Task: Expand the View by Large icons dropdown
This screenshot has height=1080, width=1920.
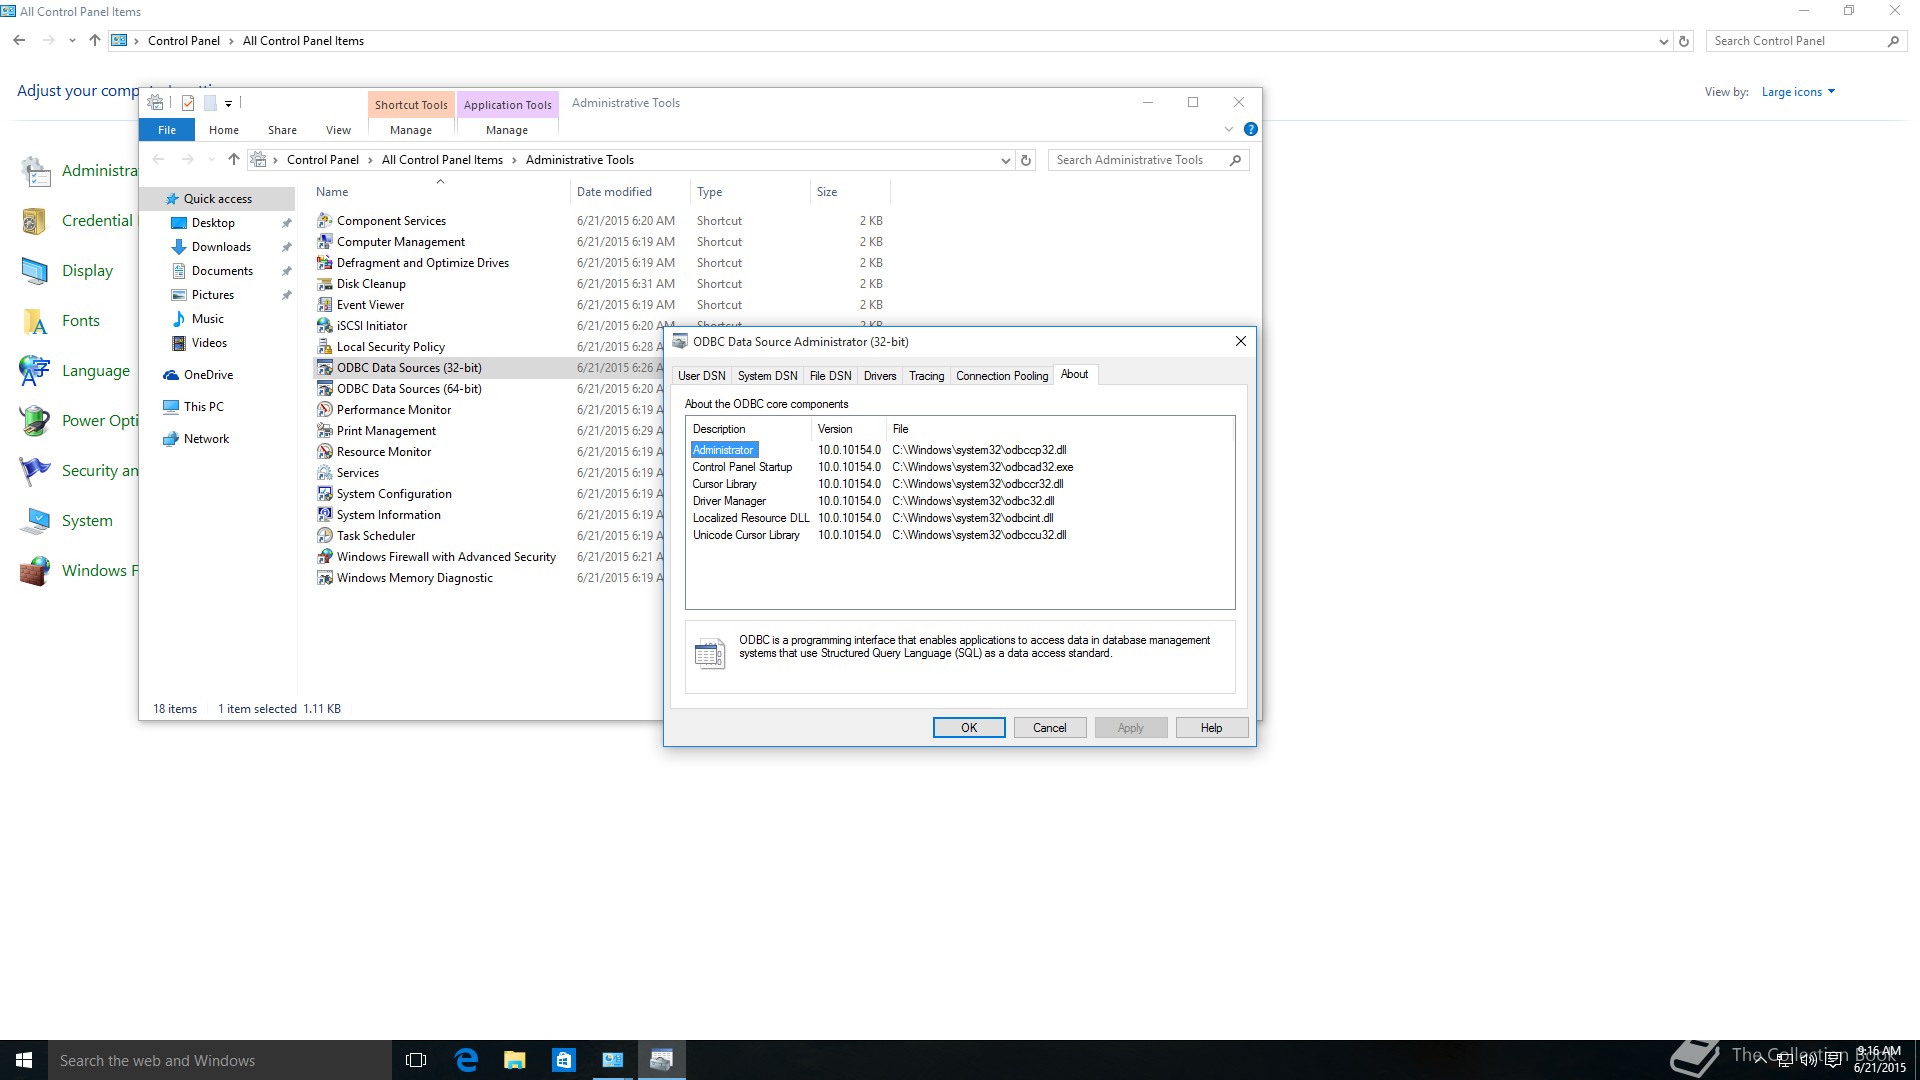Action: coord(1798,92)
